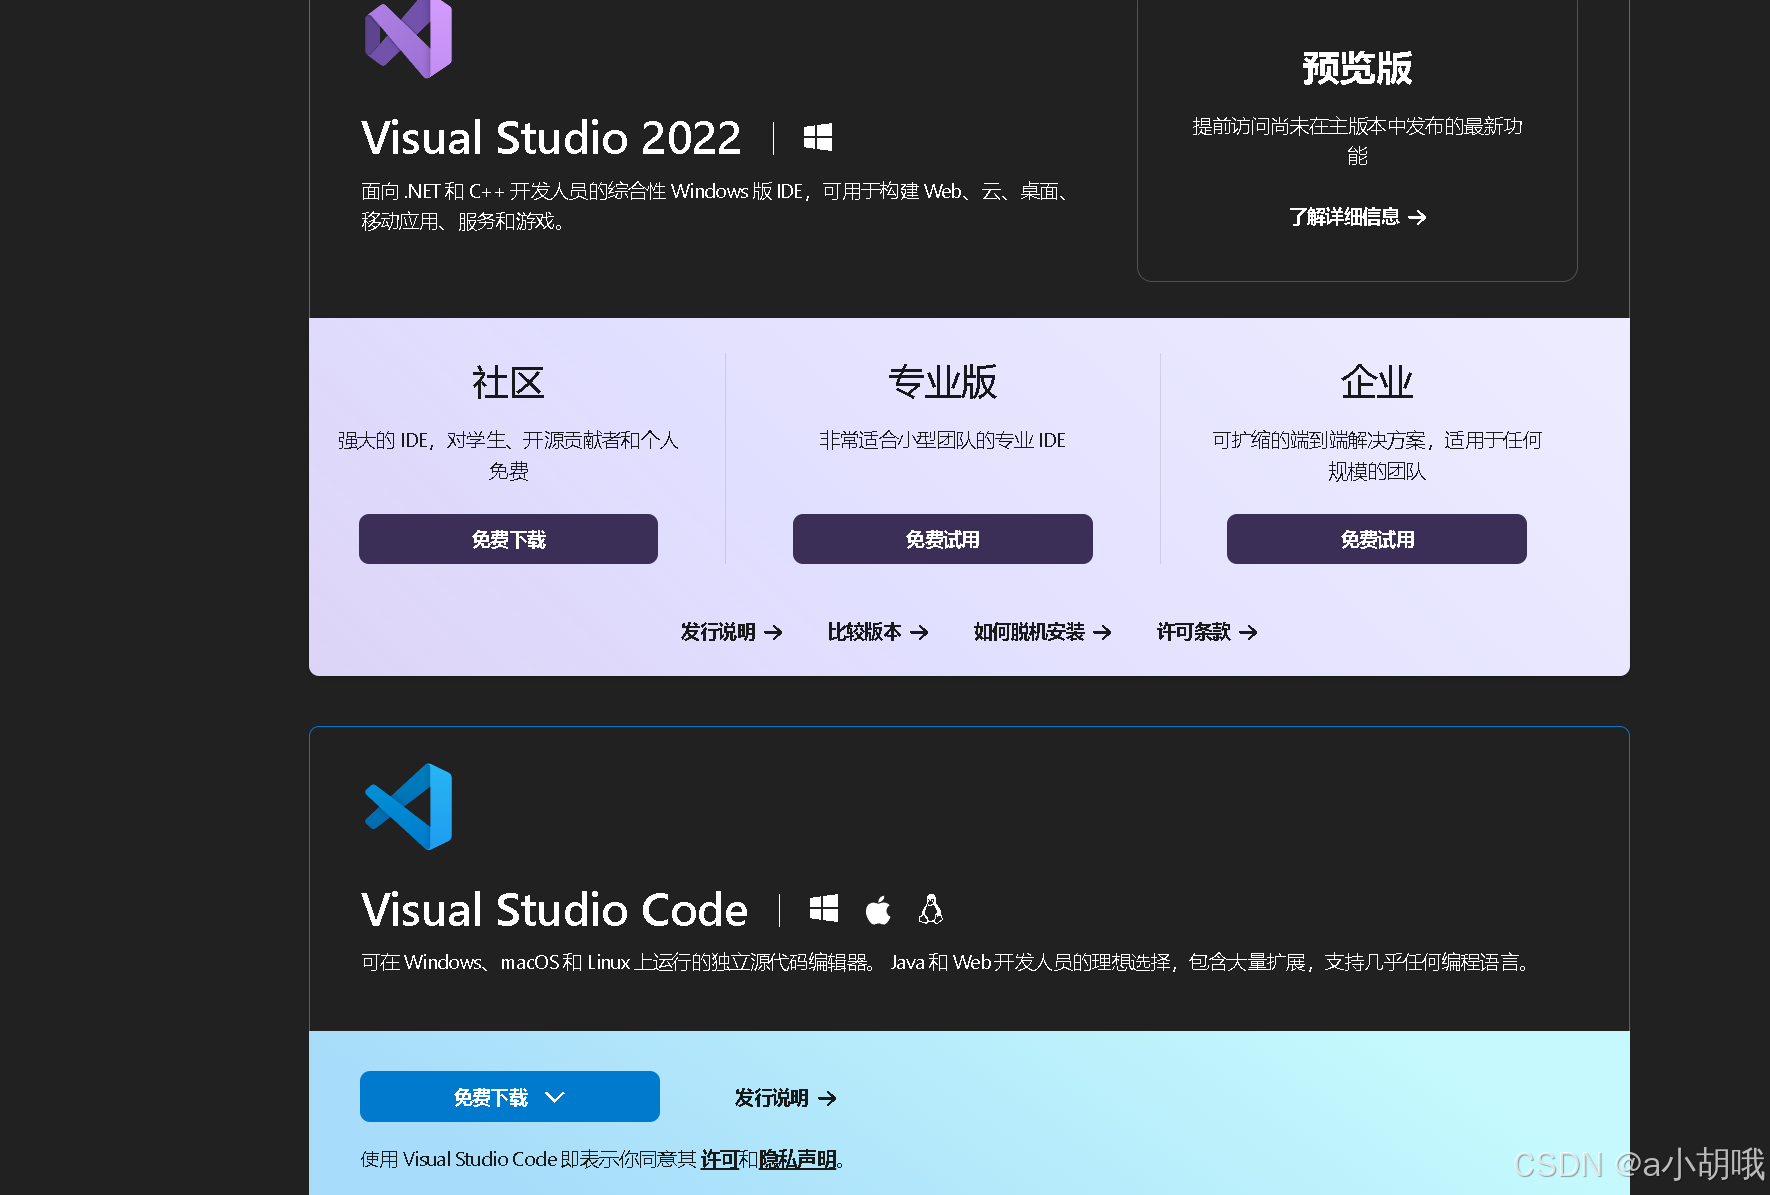Download the Community edition with 免费下载

tap(508, 539)
